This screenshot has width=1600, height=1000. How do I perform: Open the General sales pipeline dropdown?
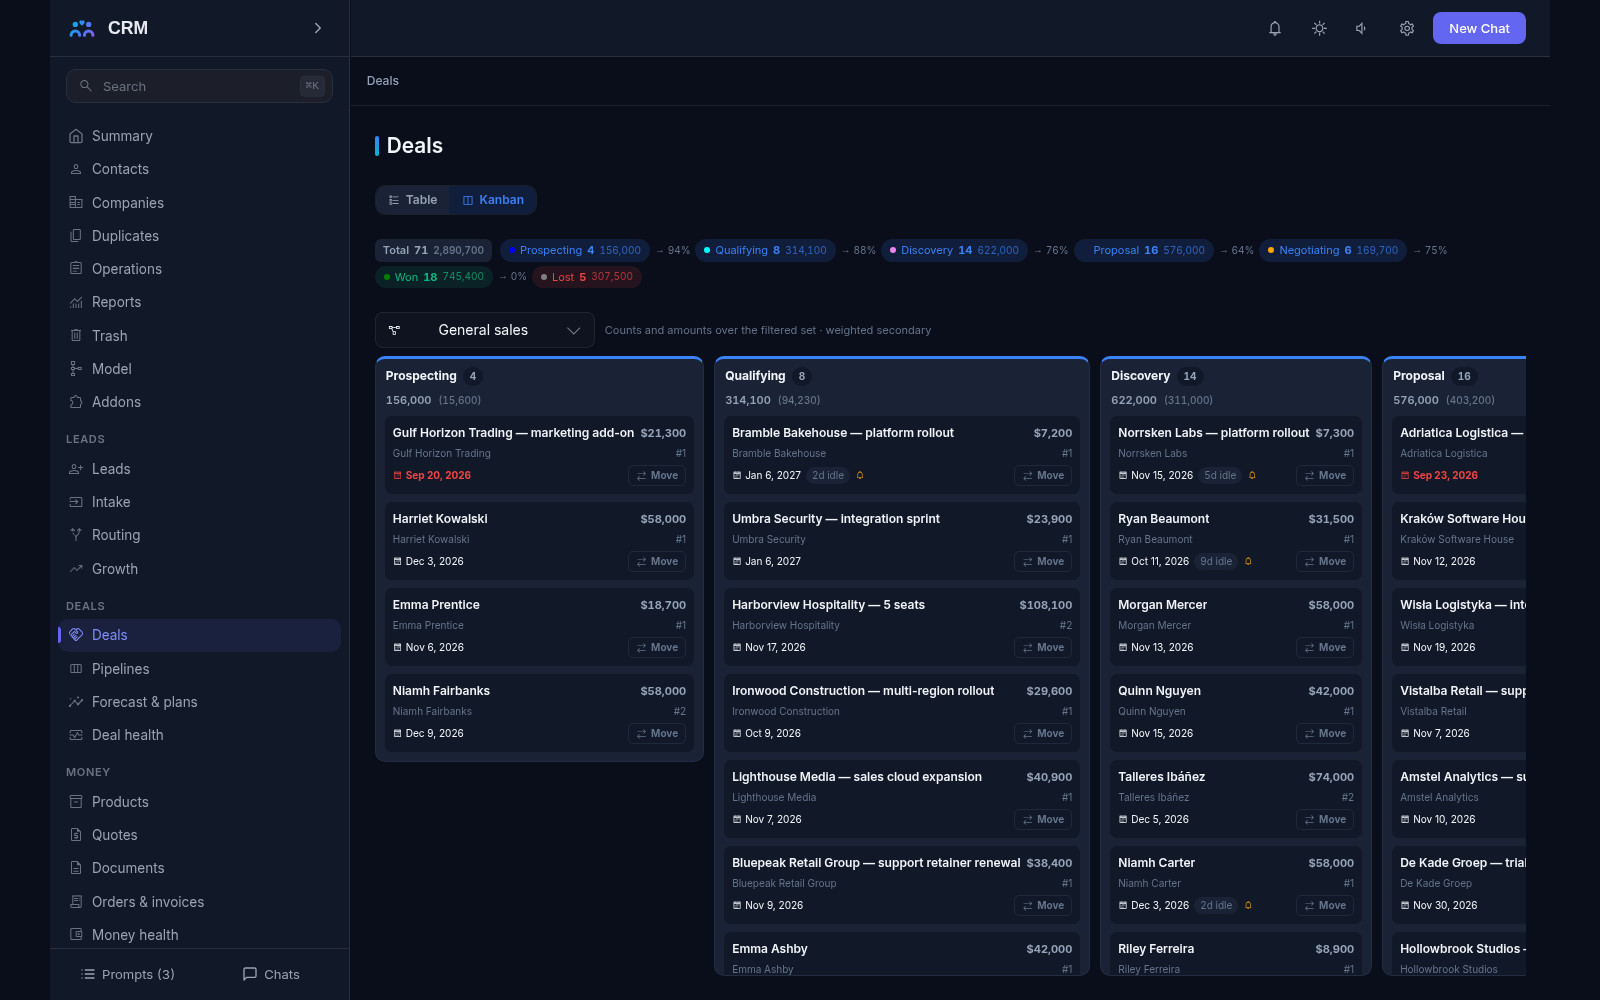(x=484, y=330)
